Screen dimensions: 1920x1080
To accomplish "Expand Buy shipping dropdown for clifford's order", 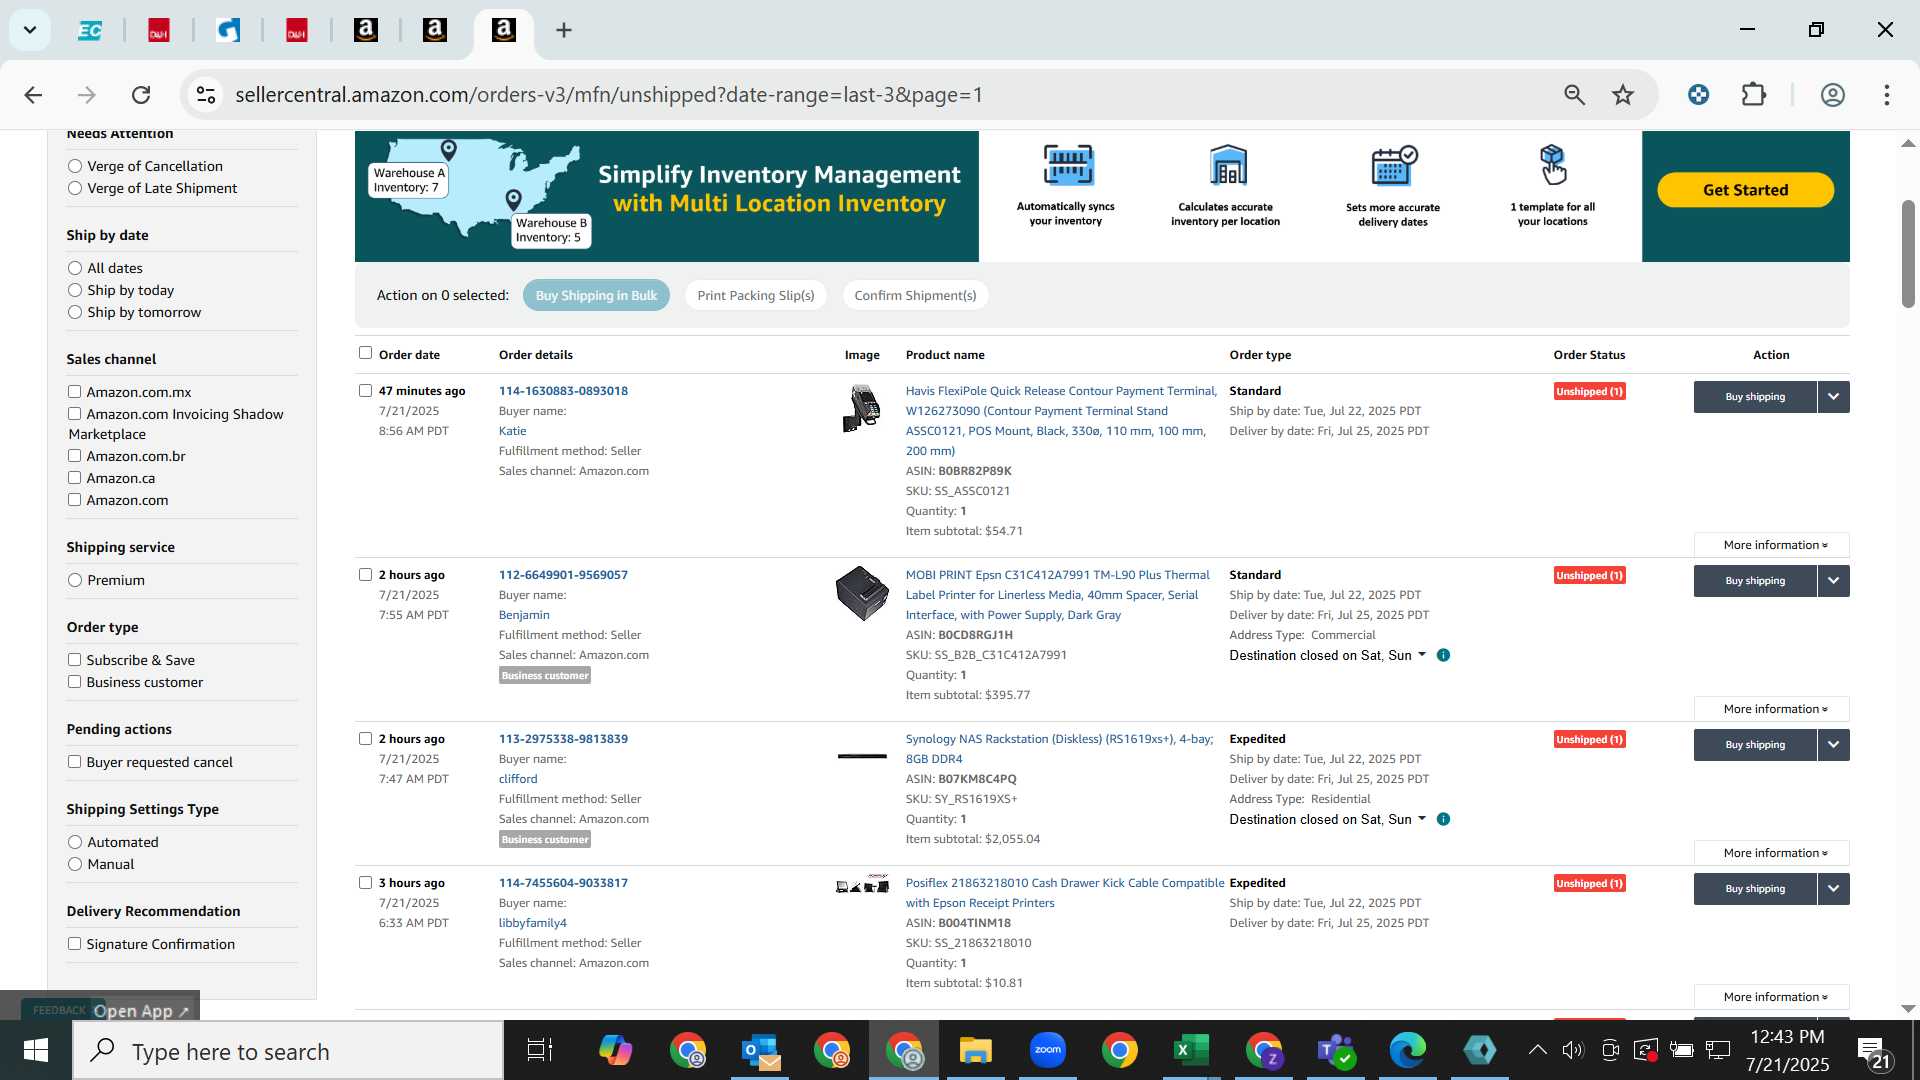I will pyautogui.click(x=1833, y=745).
